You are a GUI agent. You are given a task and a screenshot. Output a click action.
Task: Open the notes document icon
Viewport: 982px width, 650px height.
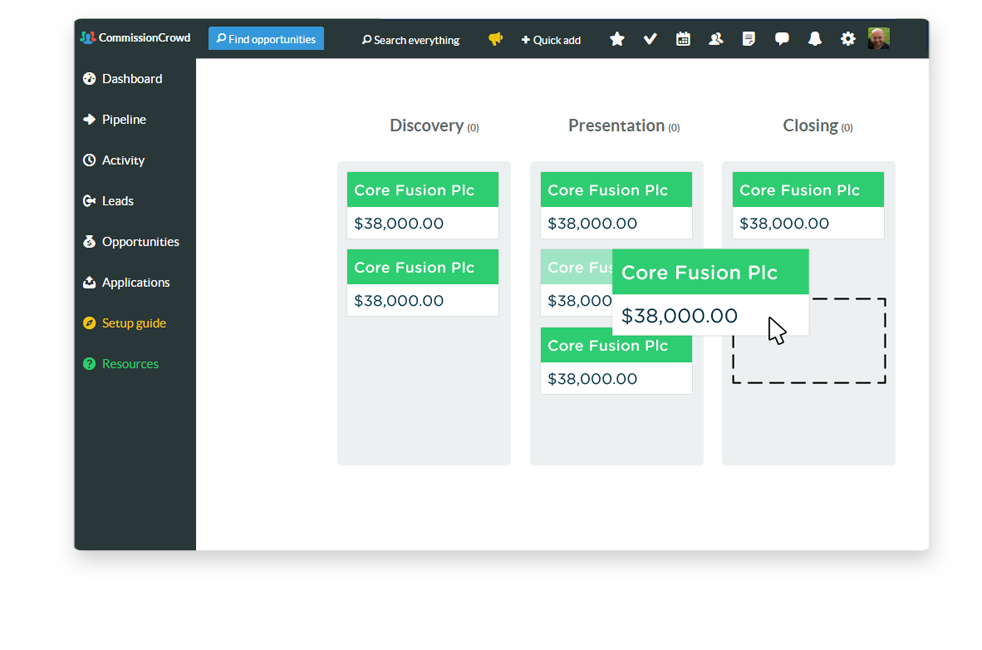click(x=749, y=39)
